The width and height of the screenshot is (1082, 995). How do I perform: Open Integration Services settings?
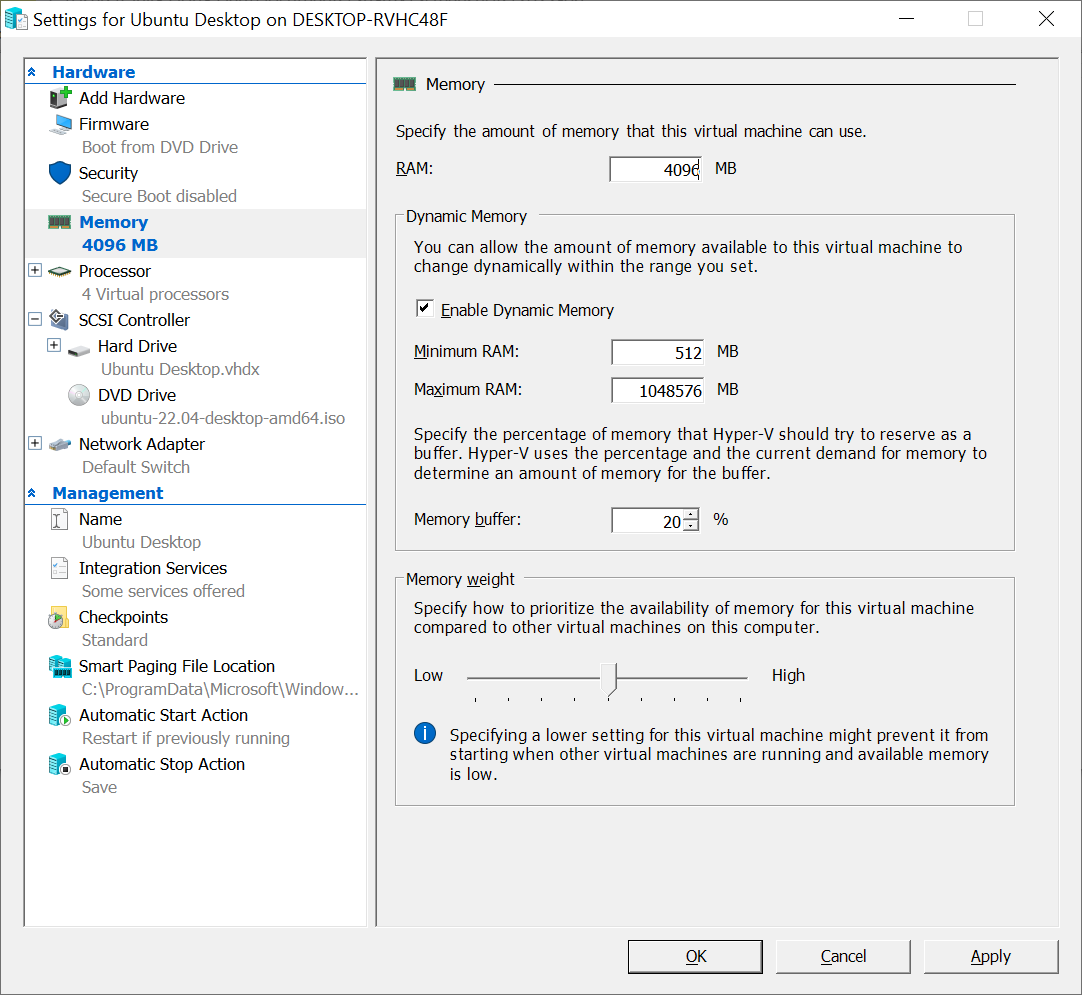pyautogui.click(x=153, y=568)
